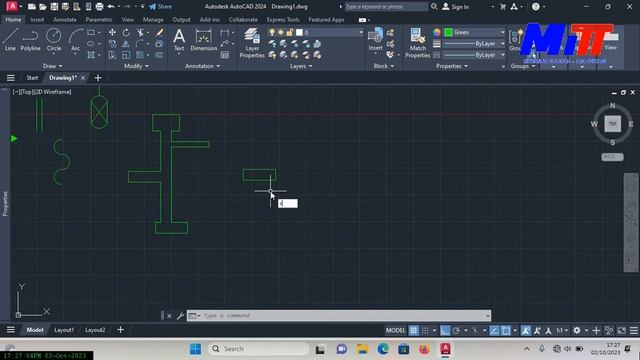Expand the Block panel
The width and height of the screenshot is (640, 360).
tap(384, 66)
